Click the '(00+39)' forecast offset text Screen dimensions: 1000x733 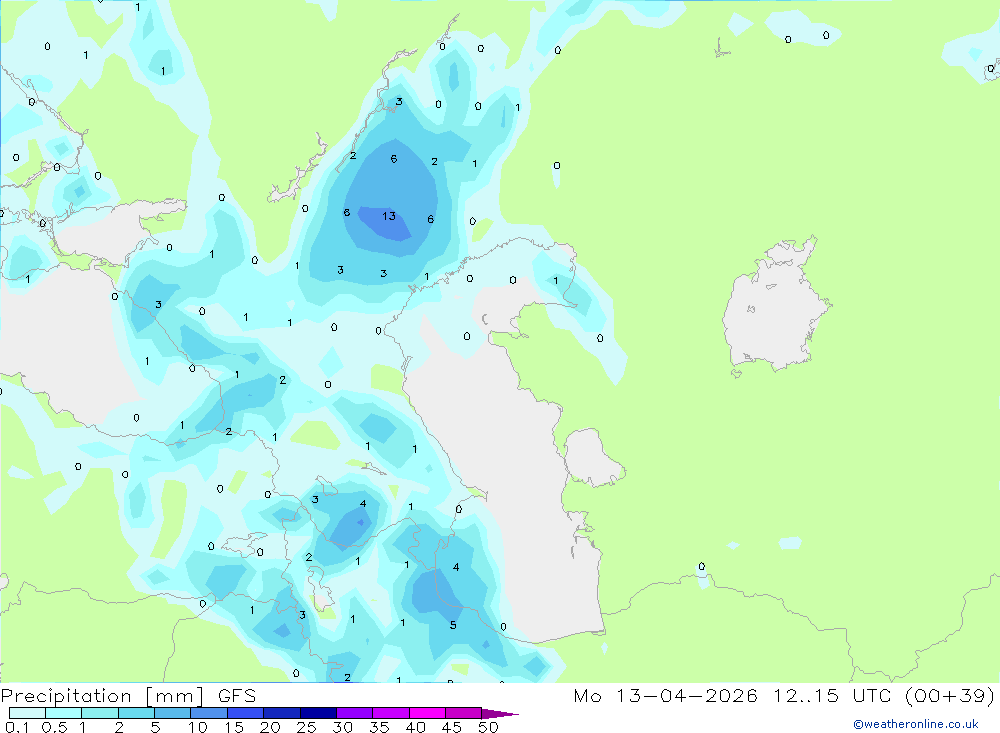point(950,695)
